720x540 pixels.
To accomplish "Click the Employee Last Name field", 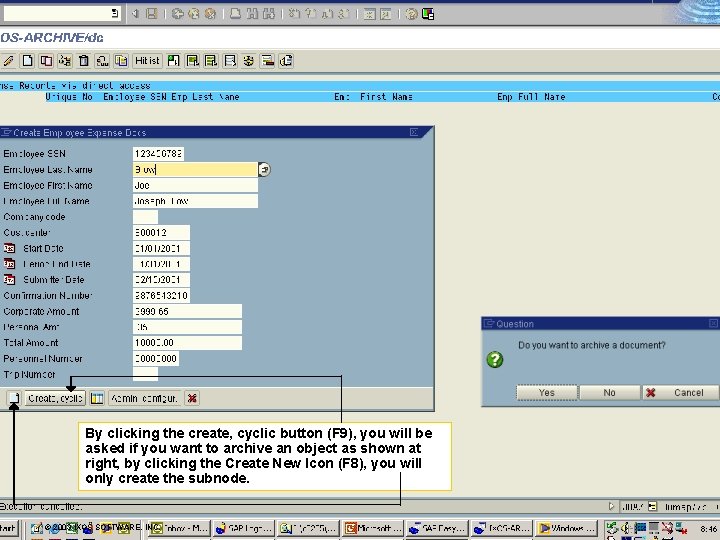I will (195, 169).
